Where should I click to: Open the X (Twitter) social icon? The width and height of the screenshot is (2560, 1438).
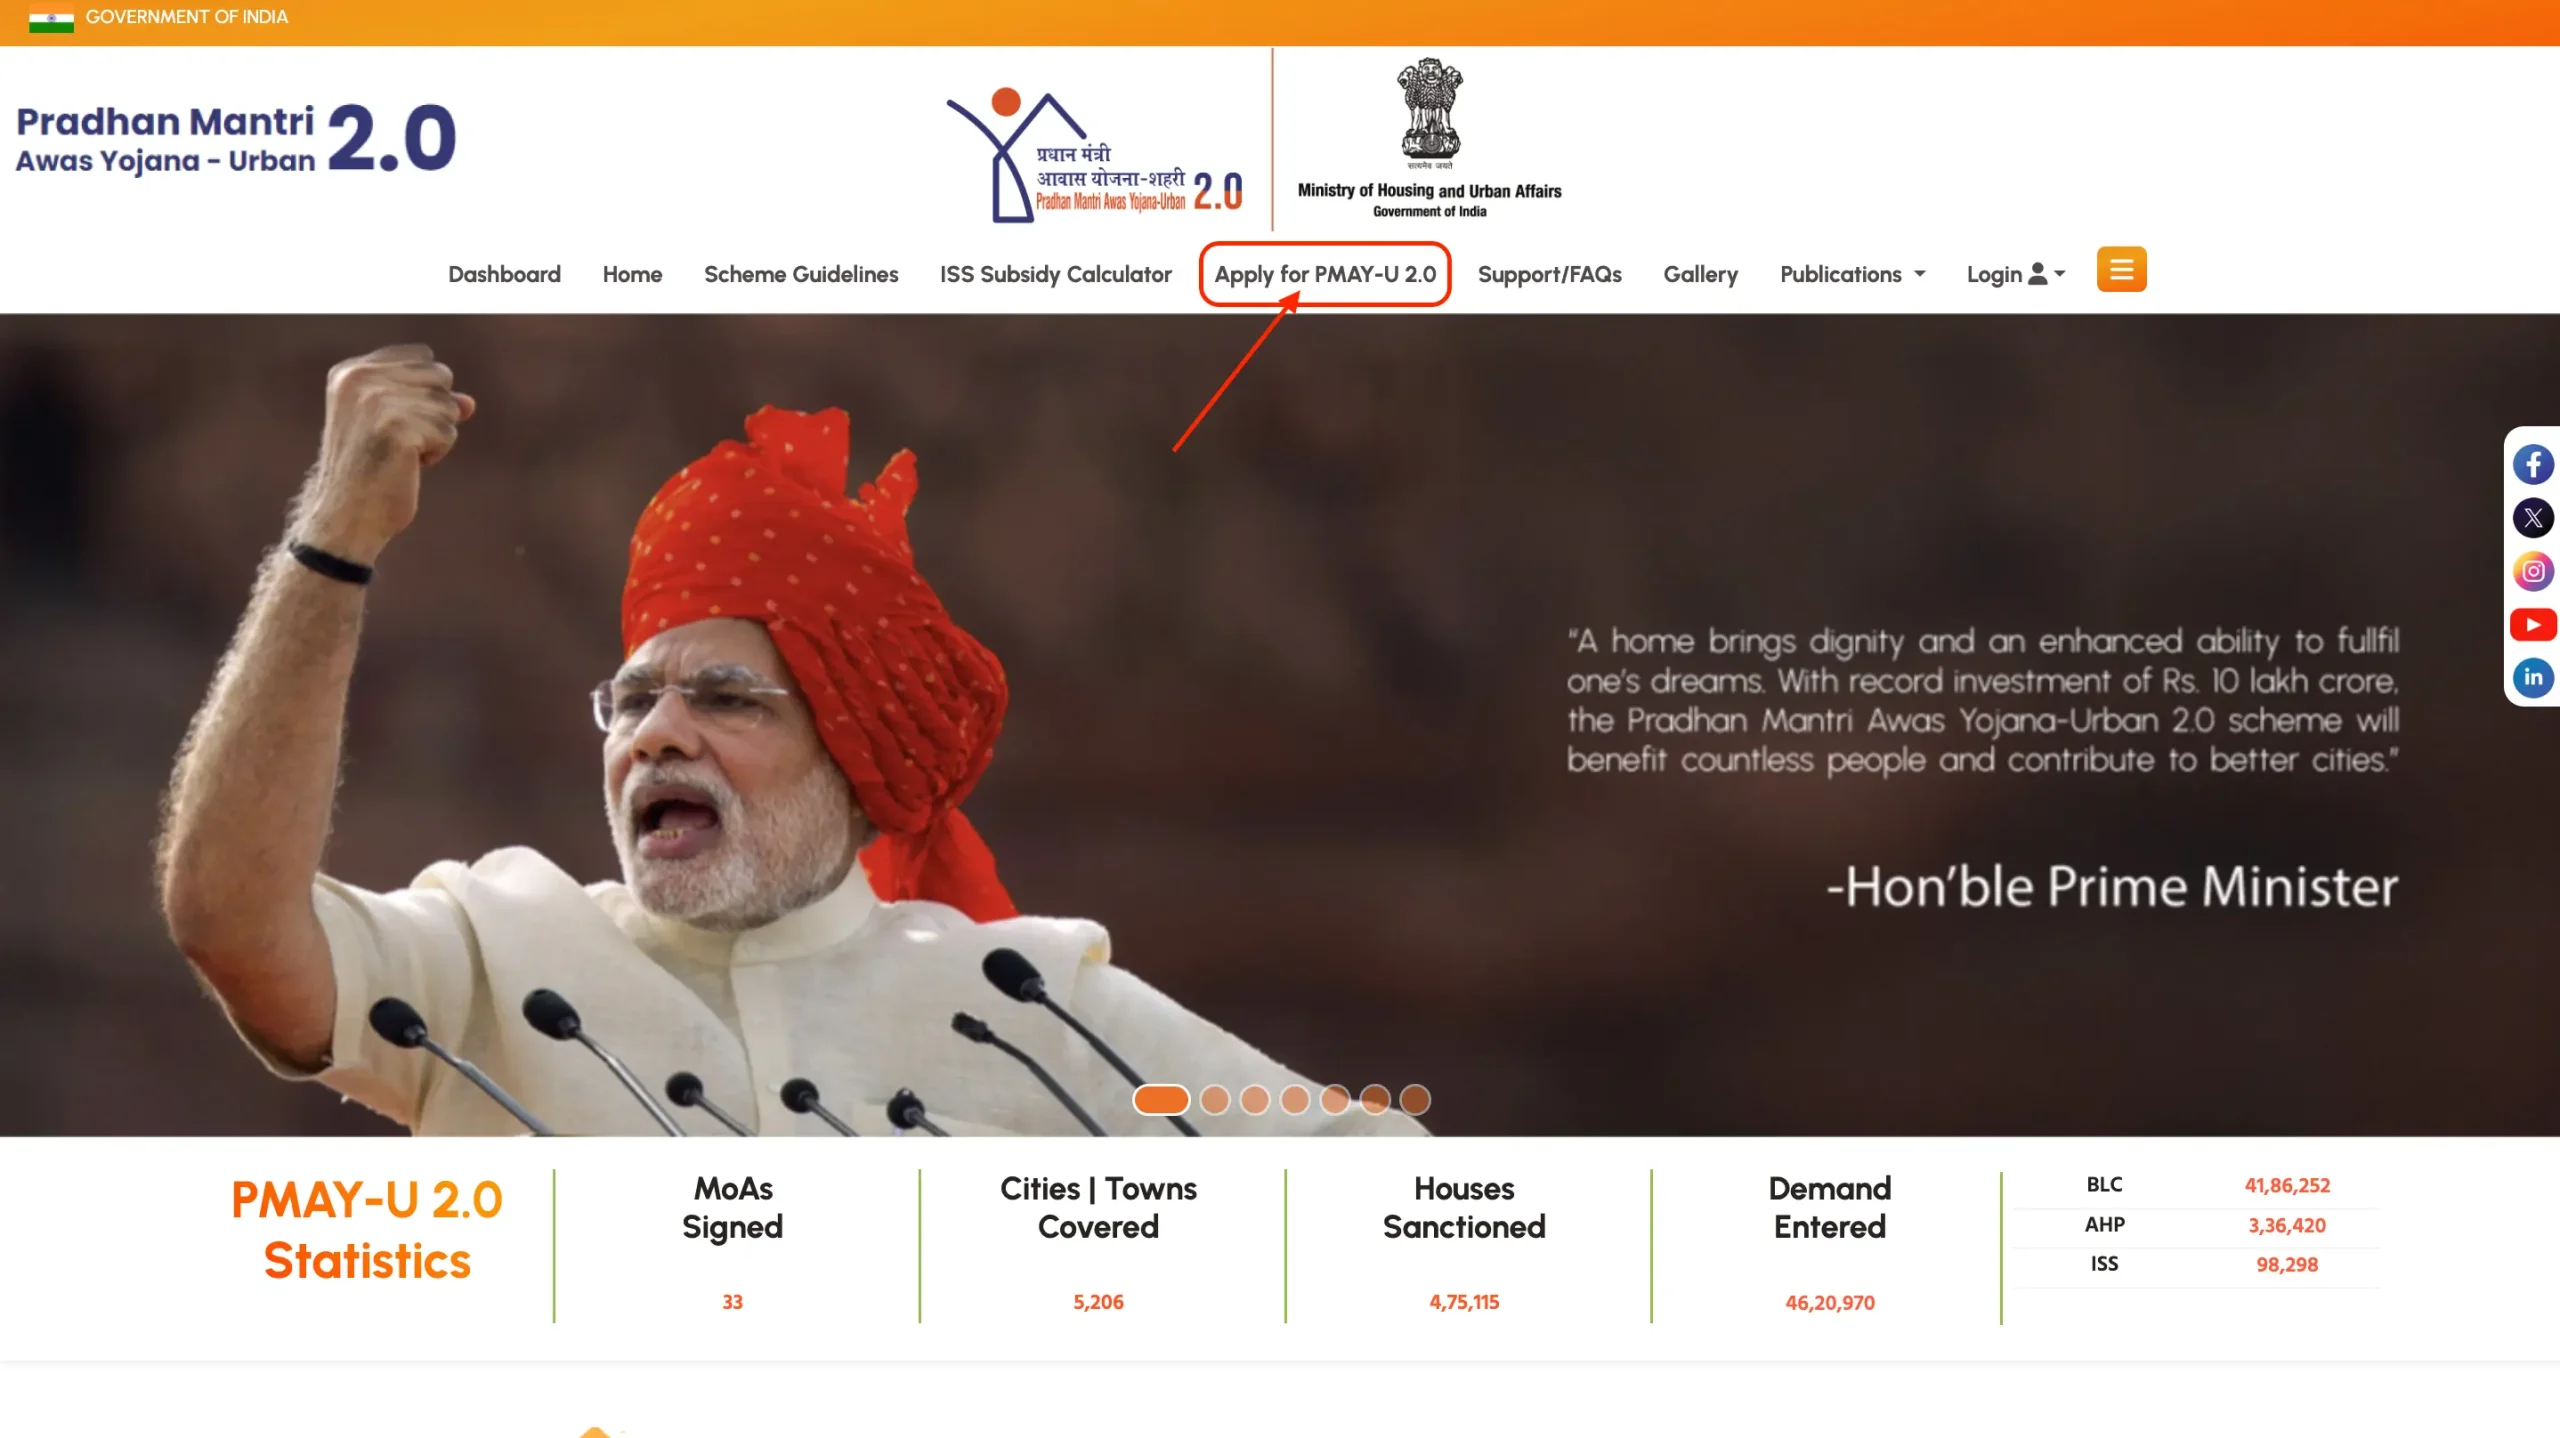coord(2533,518)
